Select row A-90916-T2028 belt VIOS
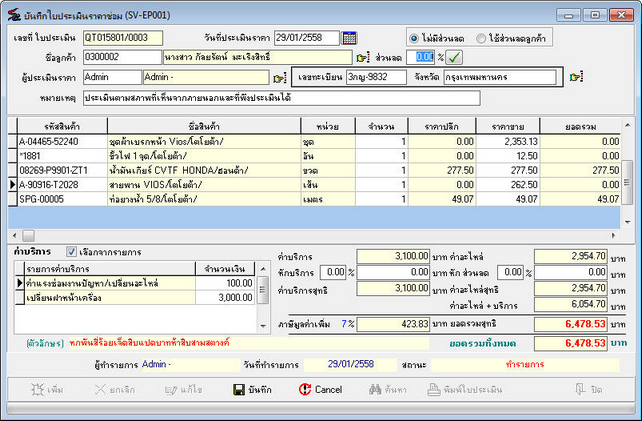The image size is (642, 421). pos(314,185)
